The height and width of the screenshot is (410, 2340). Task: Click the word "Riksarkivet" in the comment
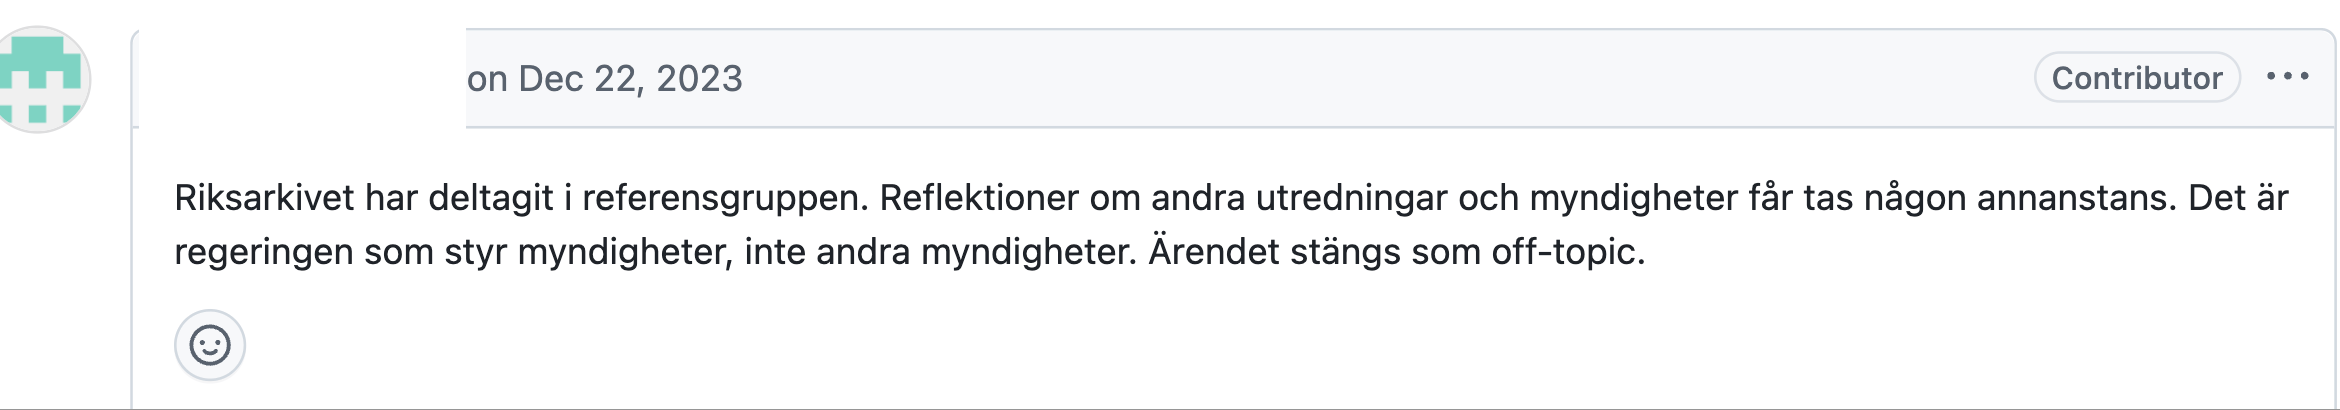(x=264, y=198)
